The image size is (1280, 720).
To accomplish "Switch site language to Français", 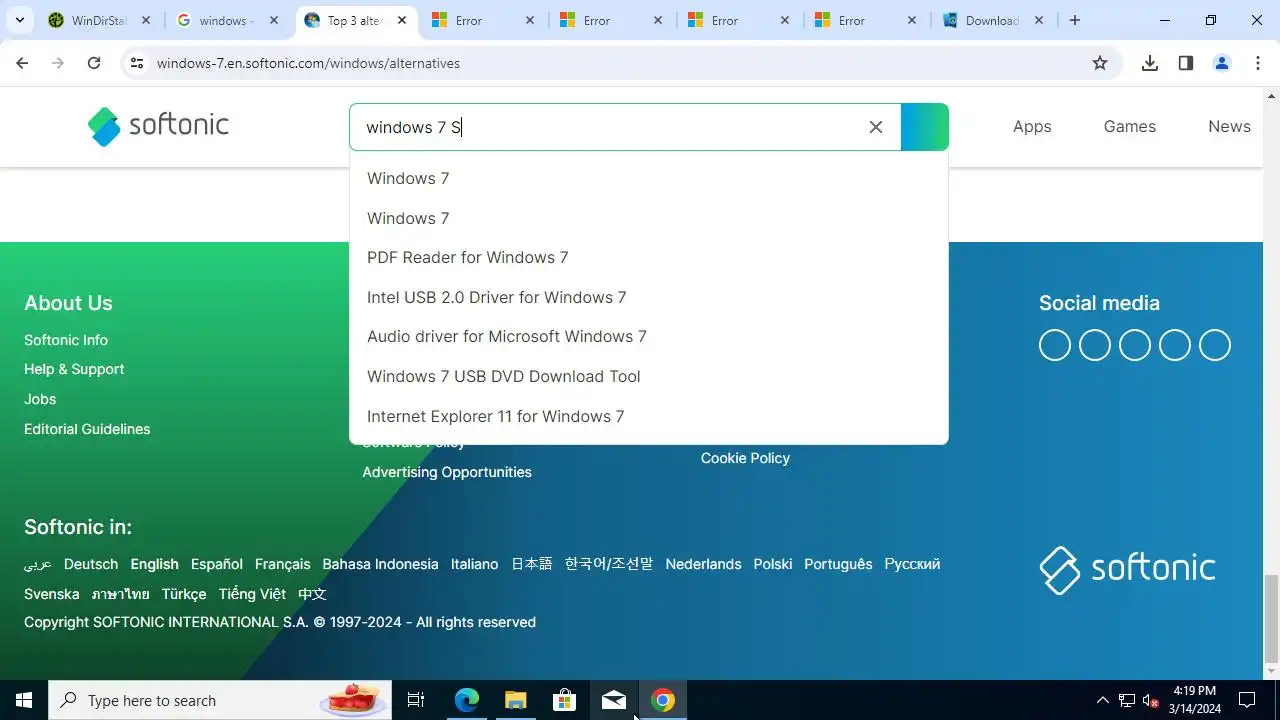I will (282, 564).
